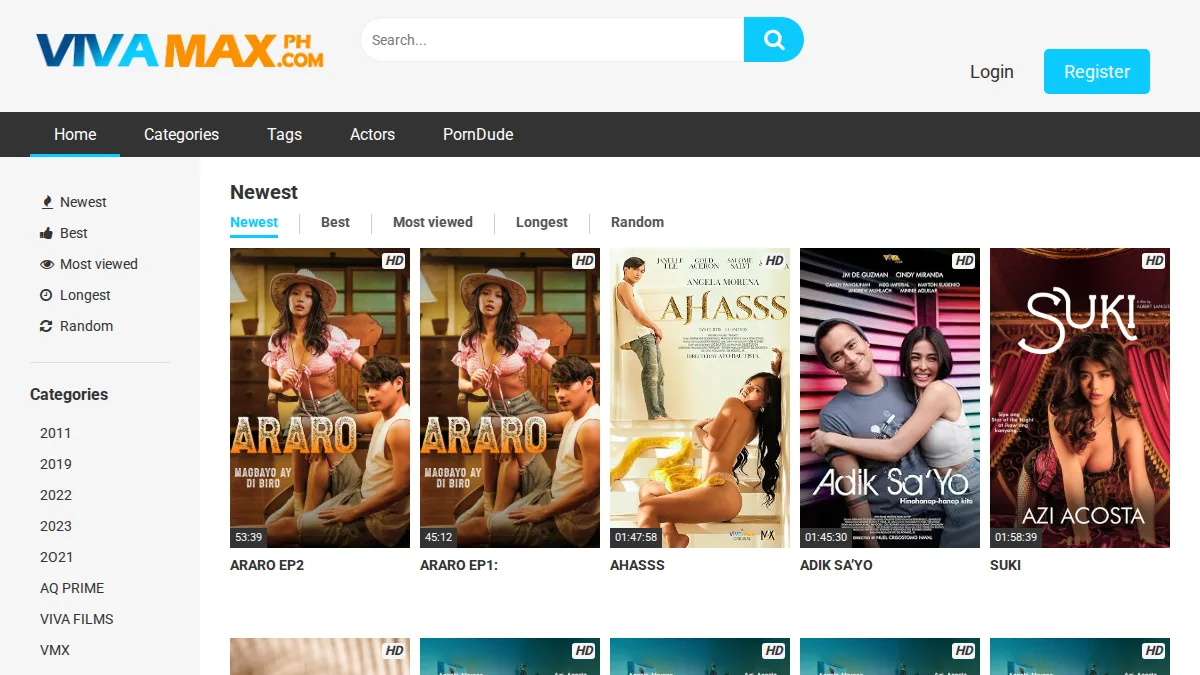The width and height of the screenshot is (1200, 675).
Task: Open Actors in the navigation bar
Action: [x=372, y=134]
